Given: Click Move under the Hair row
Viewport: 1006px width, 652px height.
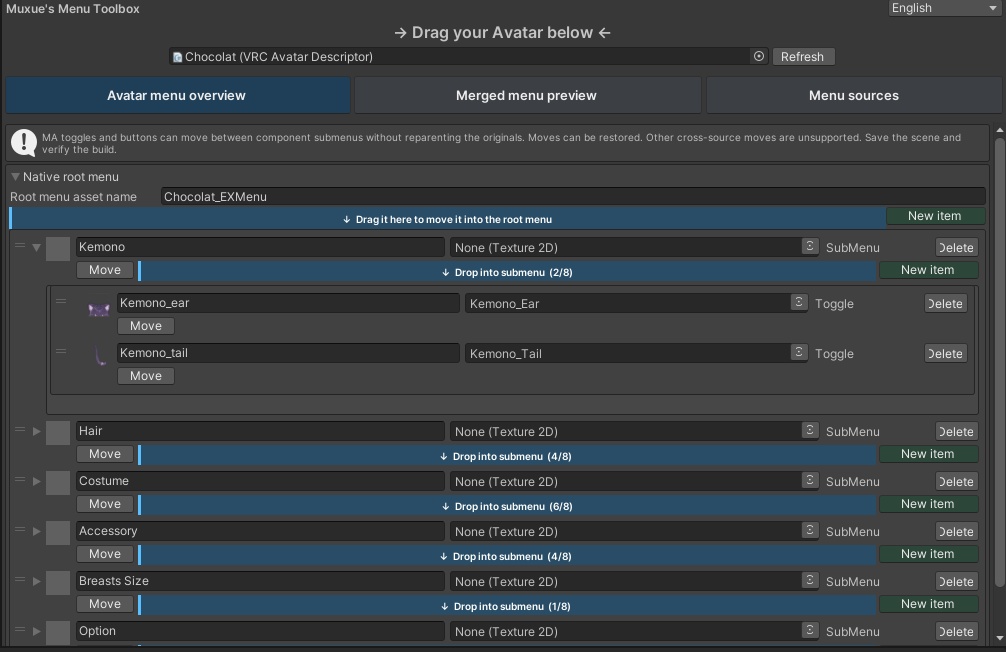Looking at the screenshot, I should click(105, 454).
